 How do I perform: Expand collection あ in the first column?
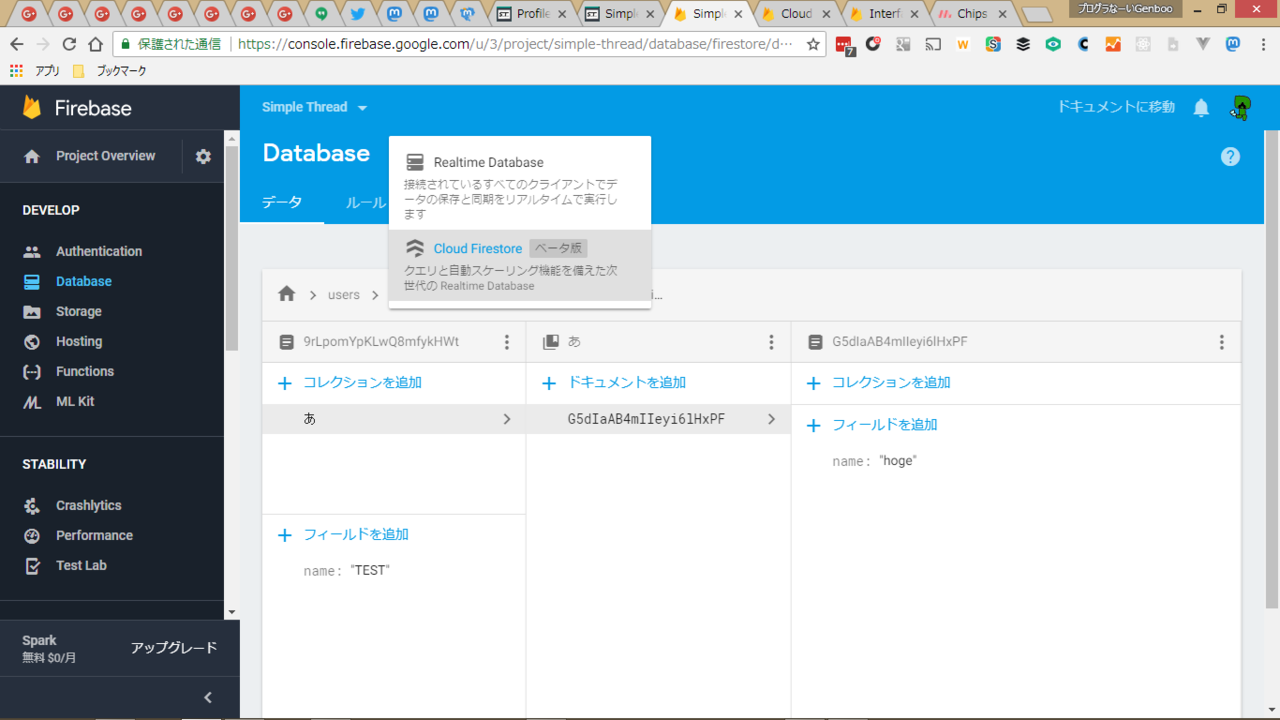click(x=394, y=419)
